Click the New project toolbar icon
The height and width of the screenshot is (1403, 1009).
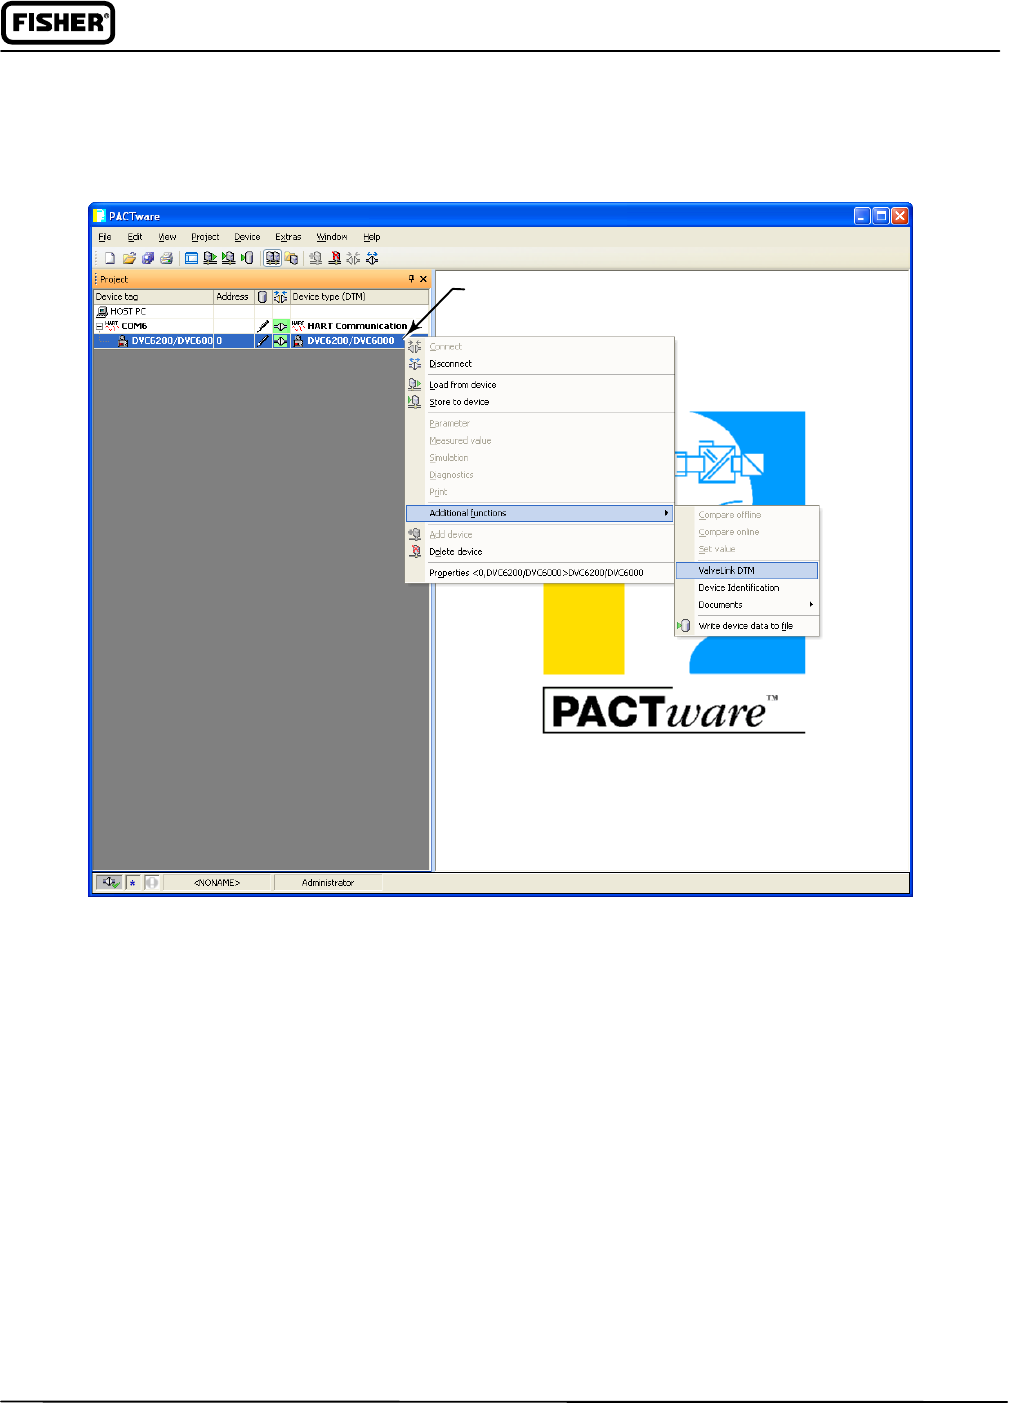coord(110,258)
